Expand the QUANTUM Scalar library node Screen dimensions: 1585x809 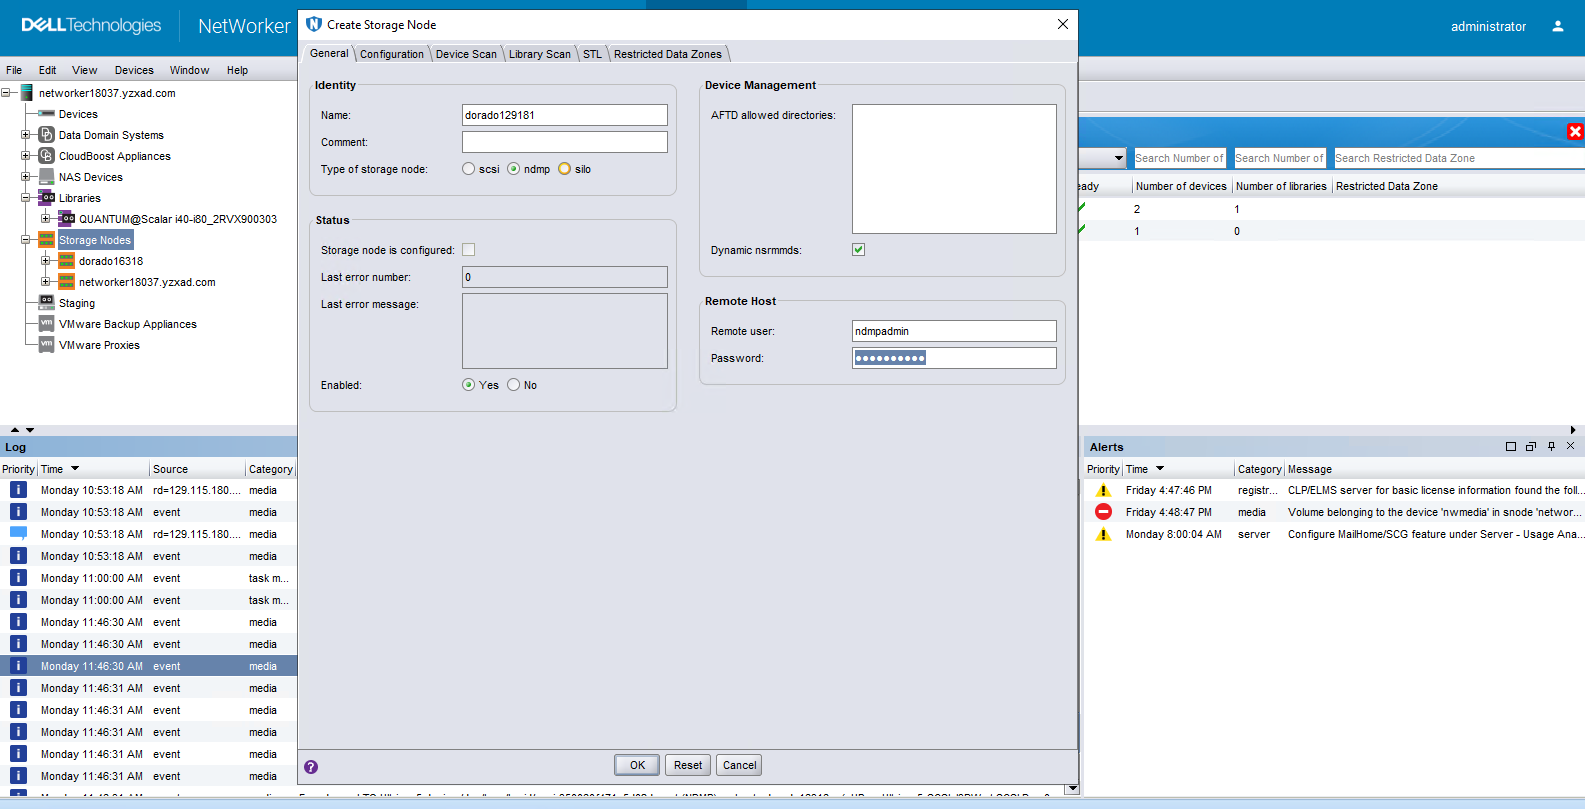tap(46, 219)
